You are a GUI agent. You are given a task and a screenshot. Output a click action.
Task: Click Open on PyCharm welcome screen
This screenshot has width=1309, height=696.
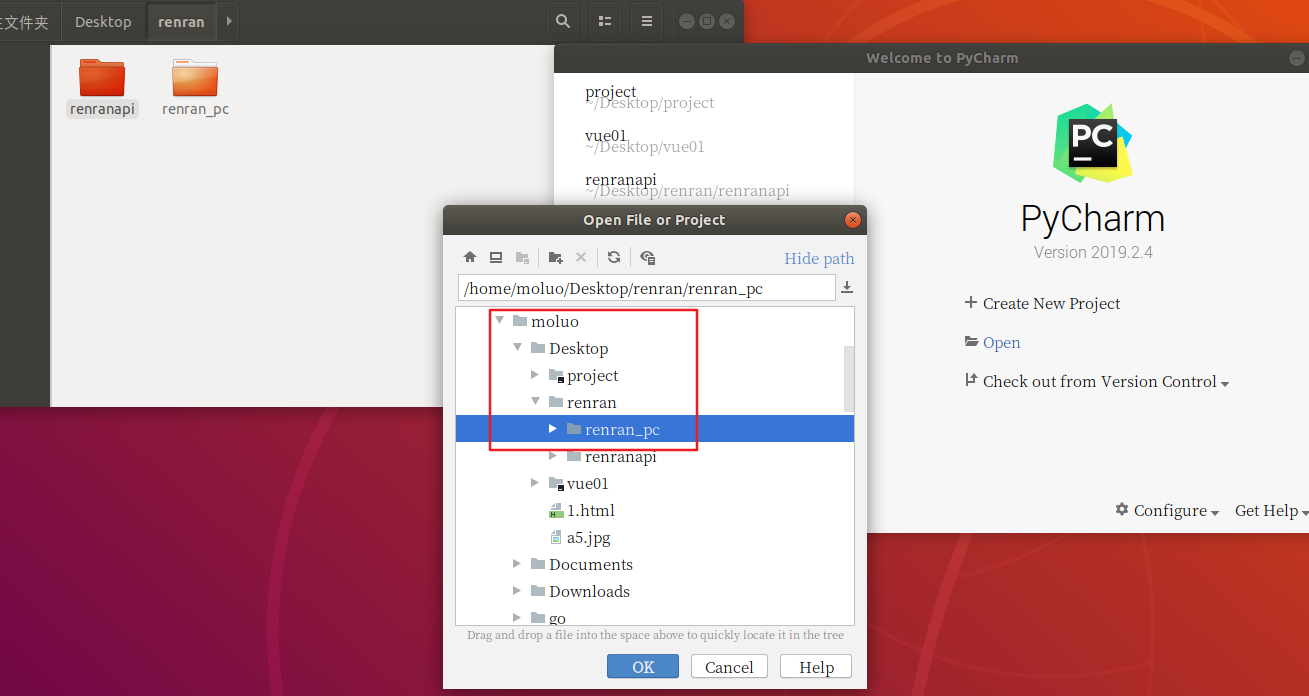(x=992, y=342)
